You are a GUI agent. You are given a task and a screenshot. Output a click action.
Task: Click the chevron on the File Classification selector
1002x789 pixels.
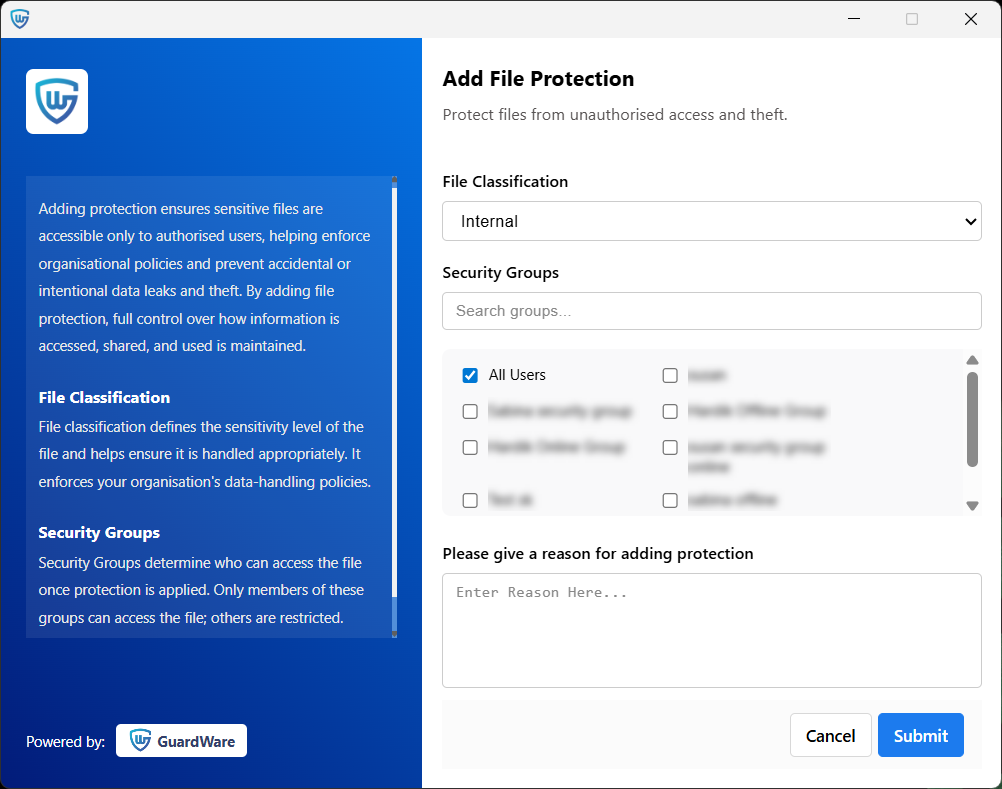tap(969, 221)
